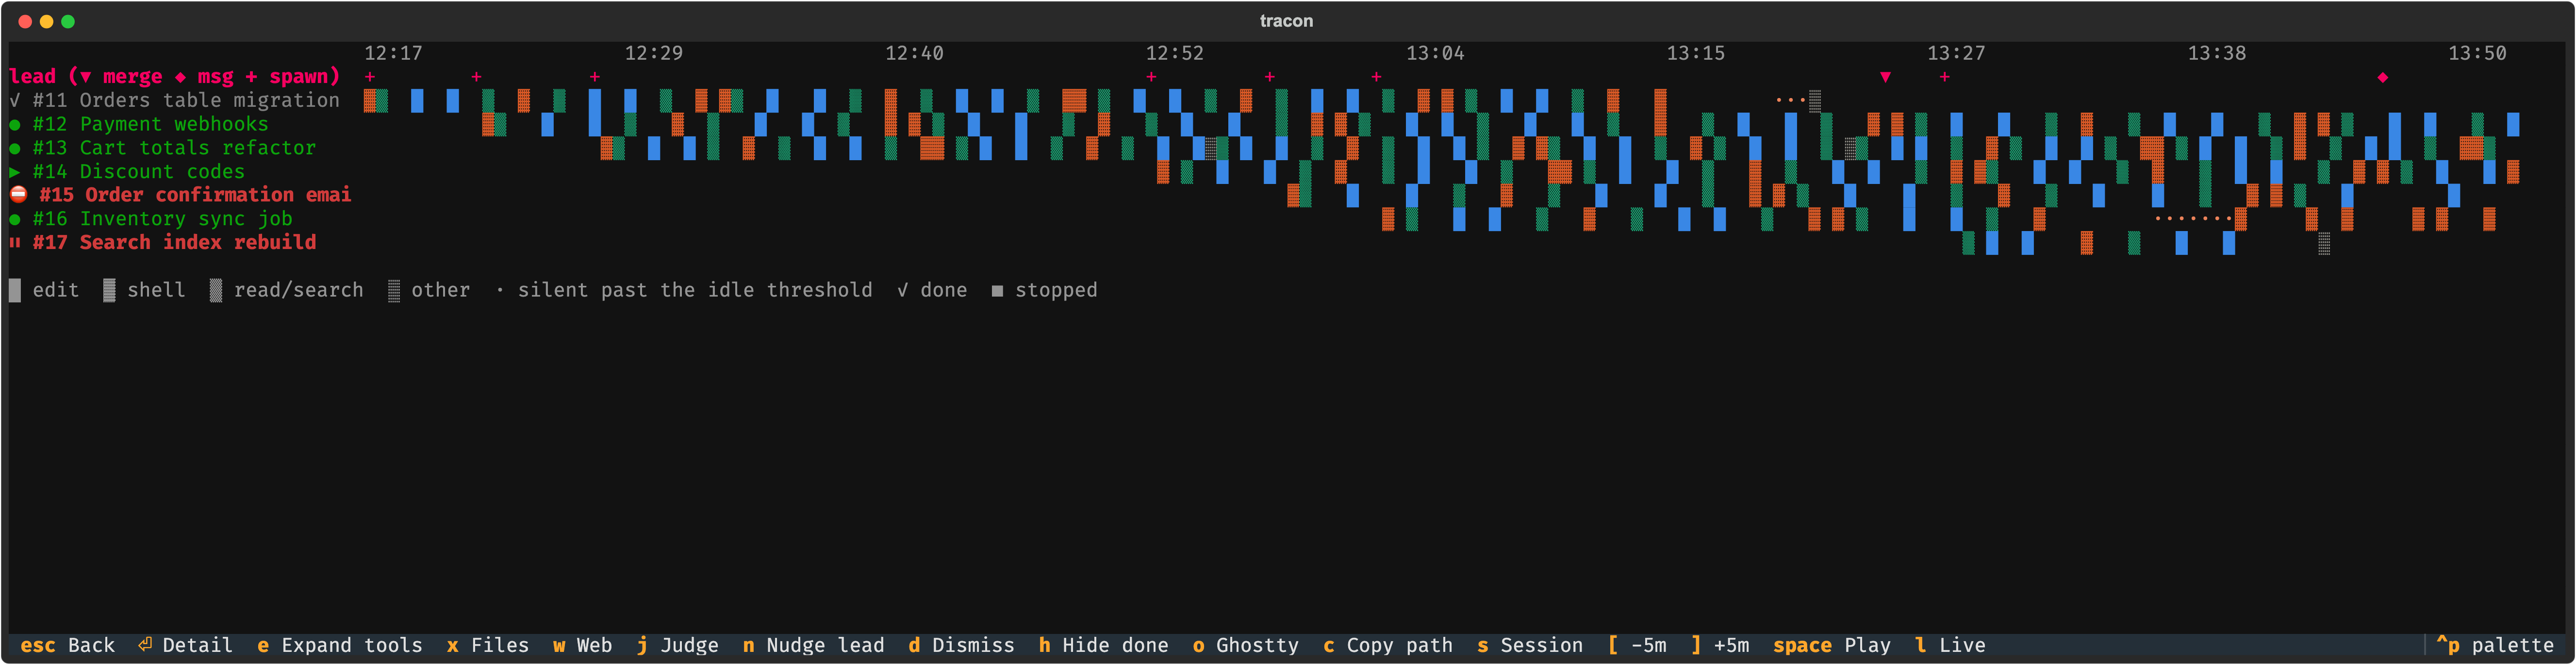The width and height of the screenshot is (2576, 665).
Task: Open Web from the bottom bar
Action: pos(583,646)
